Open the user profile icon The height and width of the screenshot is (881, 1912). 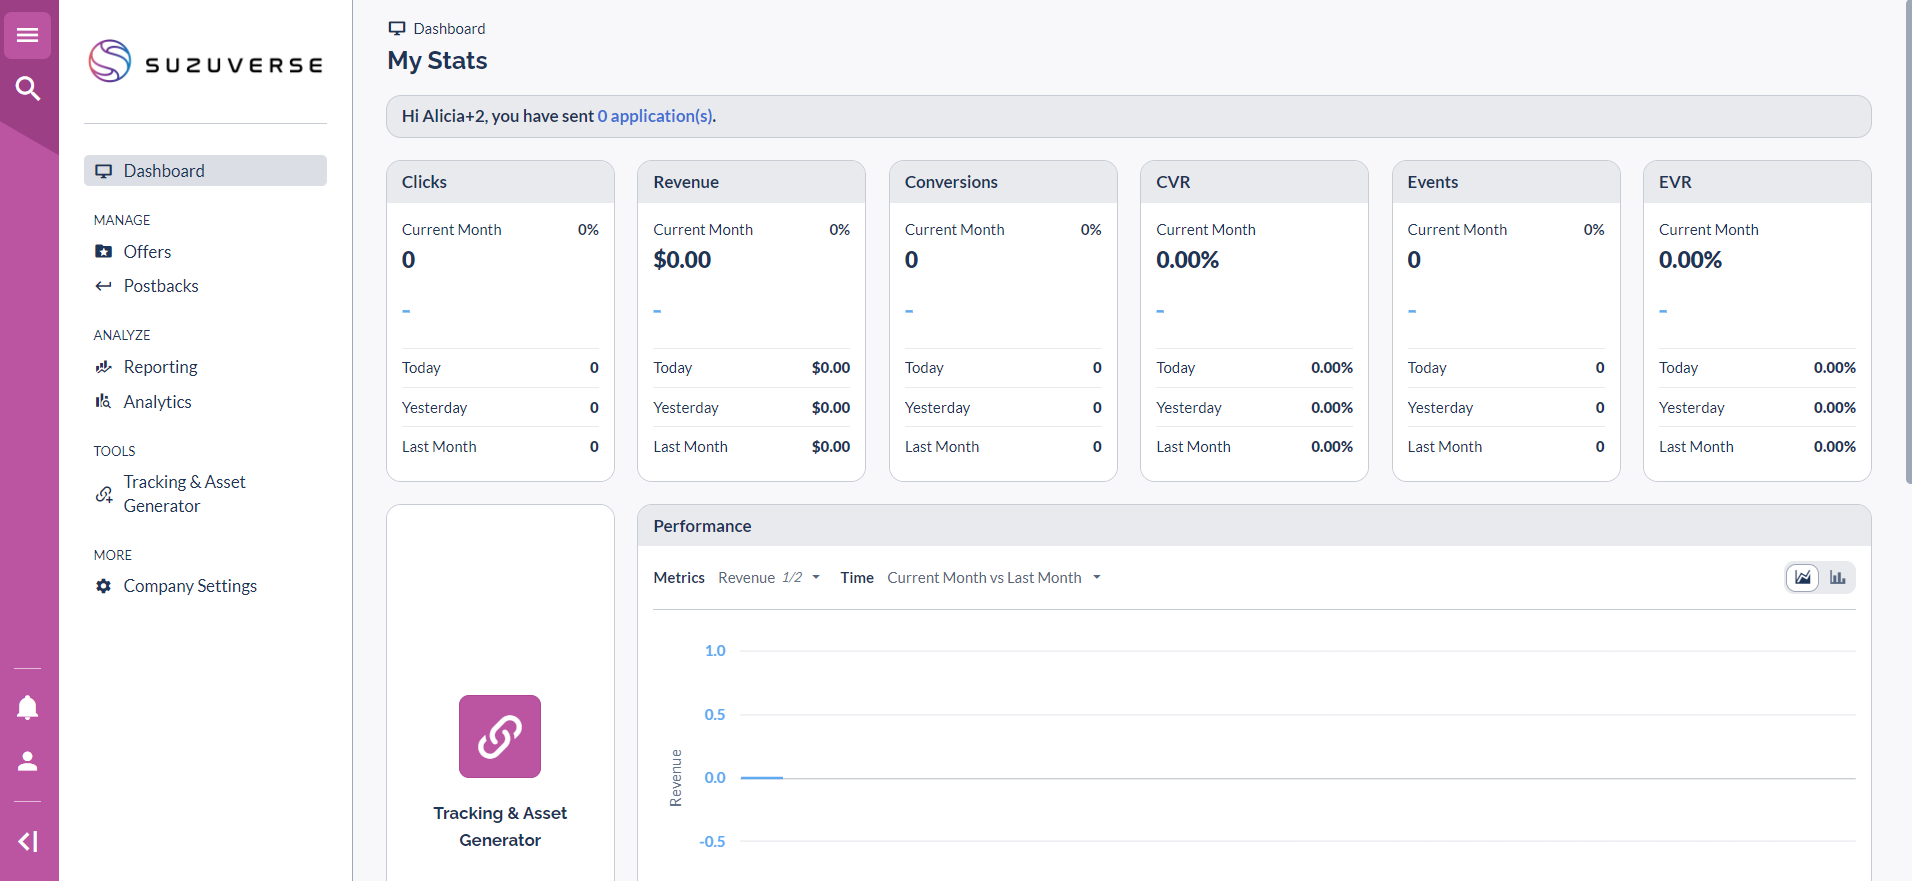[28, 762]
